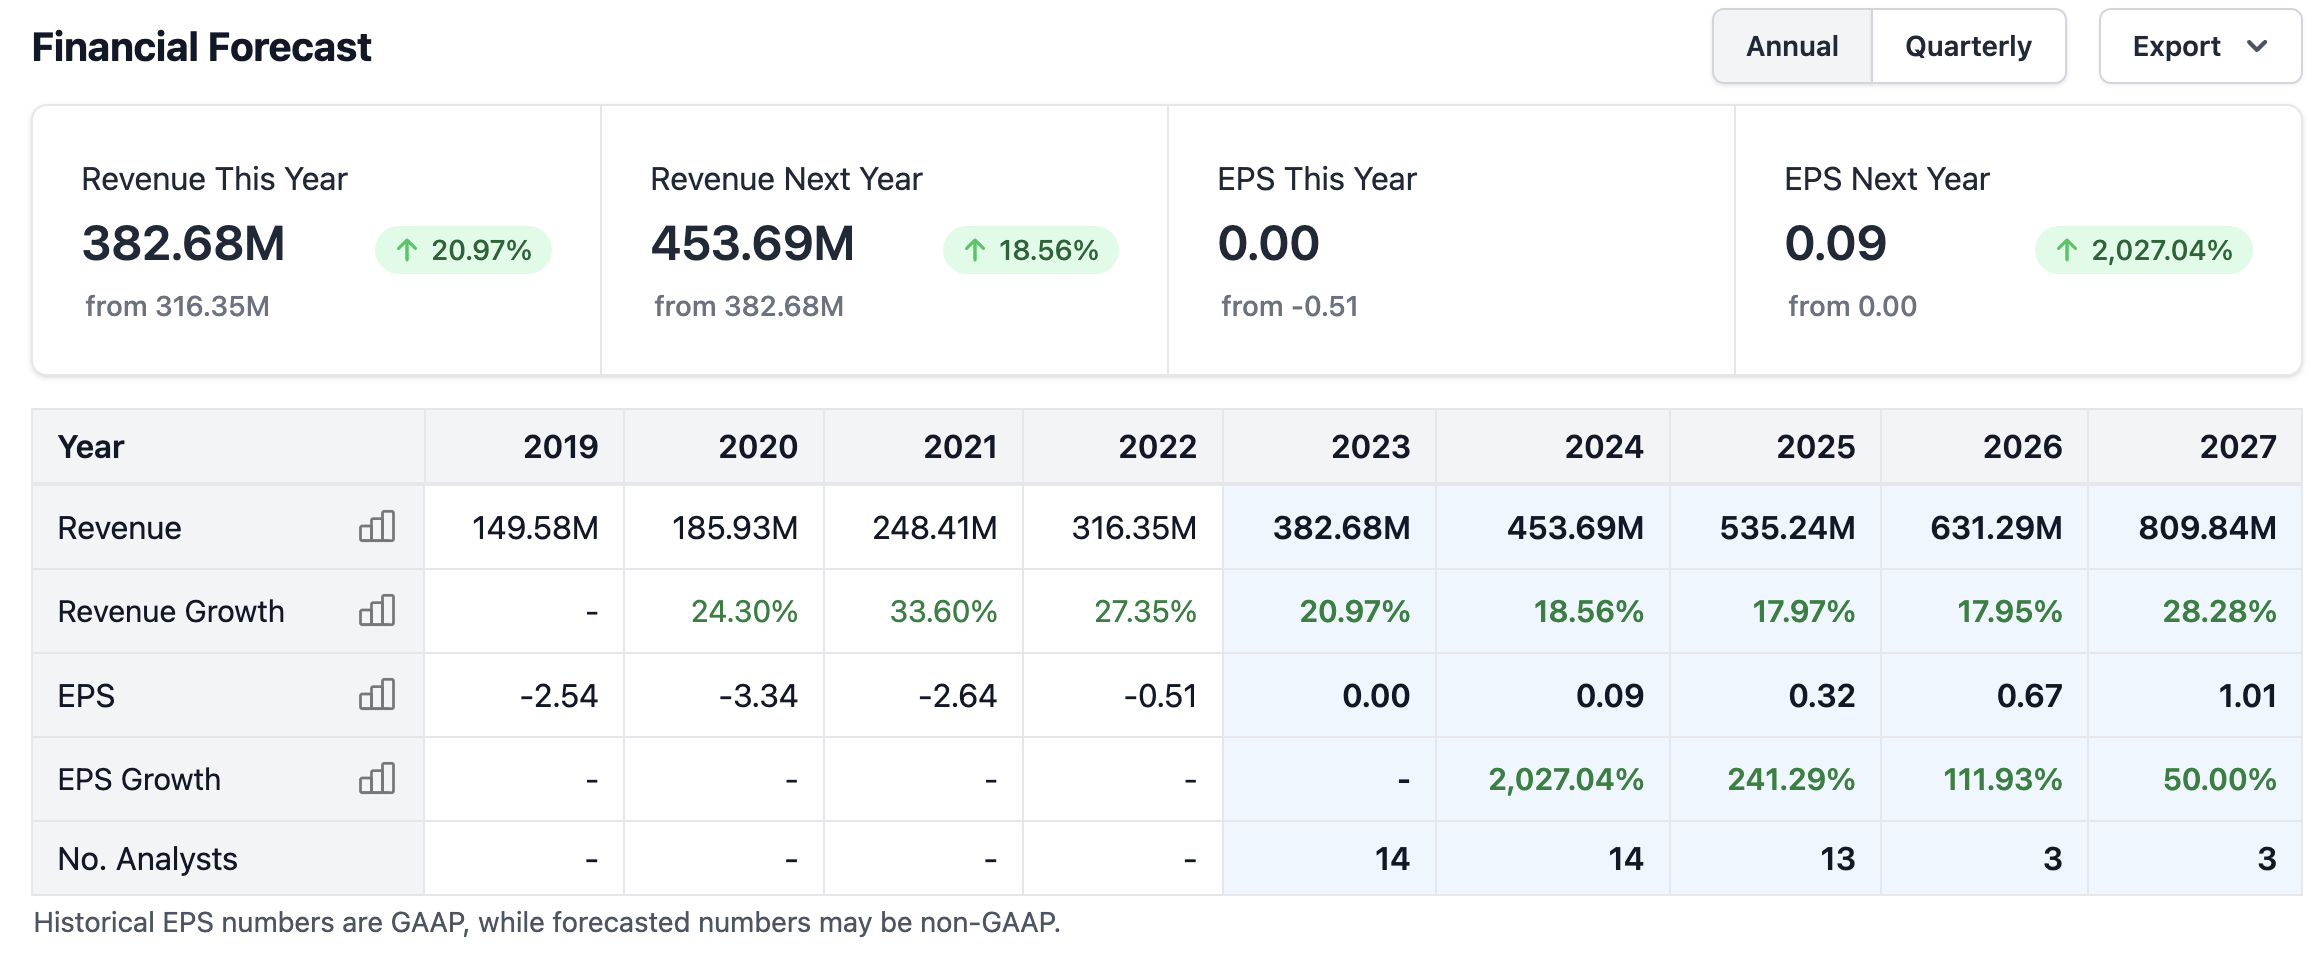2316x956 pixels.
Task: Switch to the Quarterly view
Action: [x=1967, y=47]
